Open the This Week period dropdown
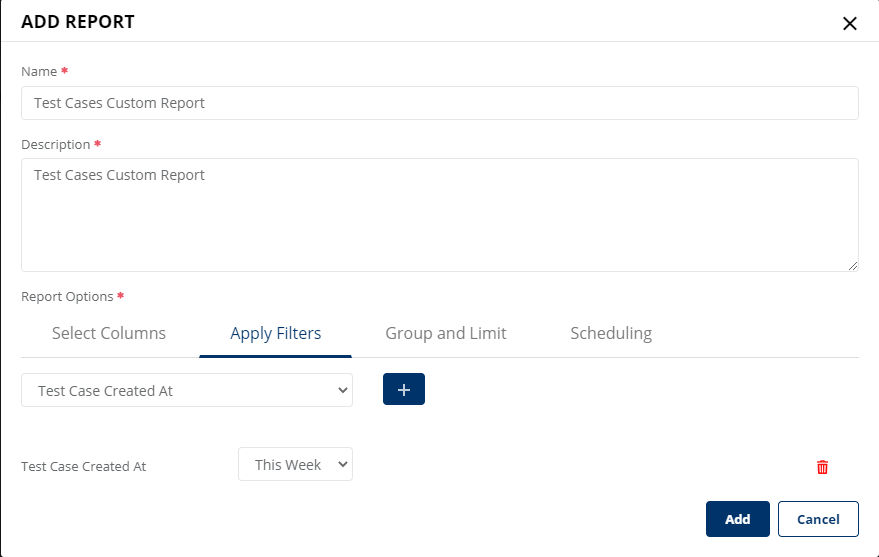The height and width of the screenshot is (557, 879). 295,464
